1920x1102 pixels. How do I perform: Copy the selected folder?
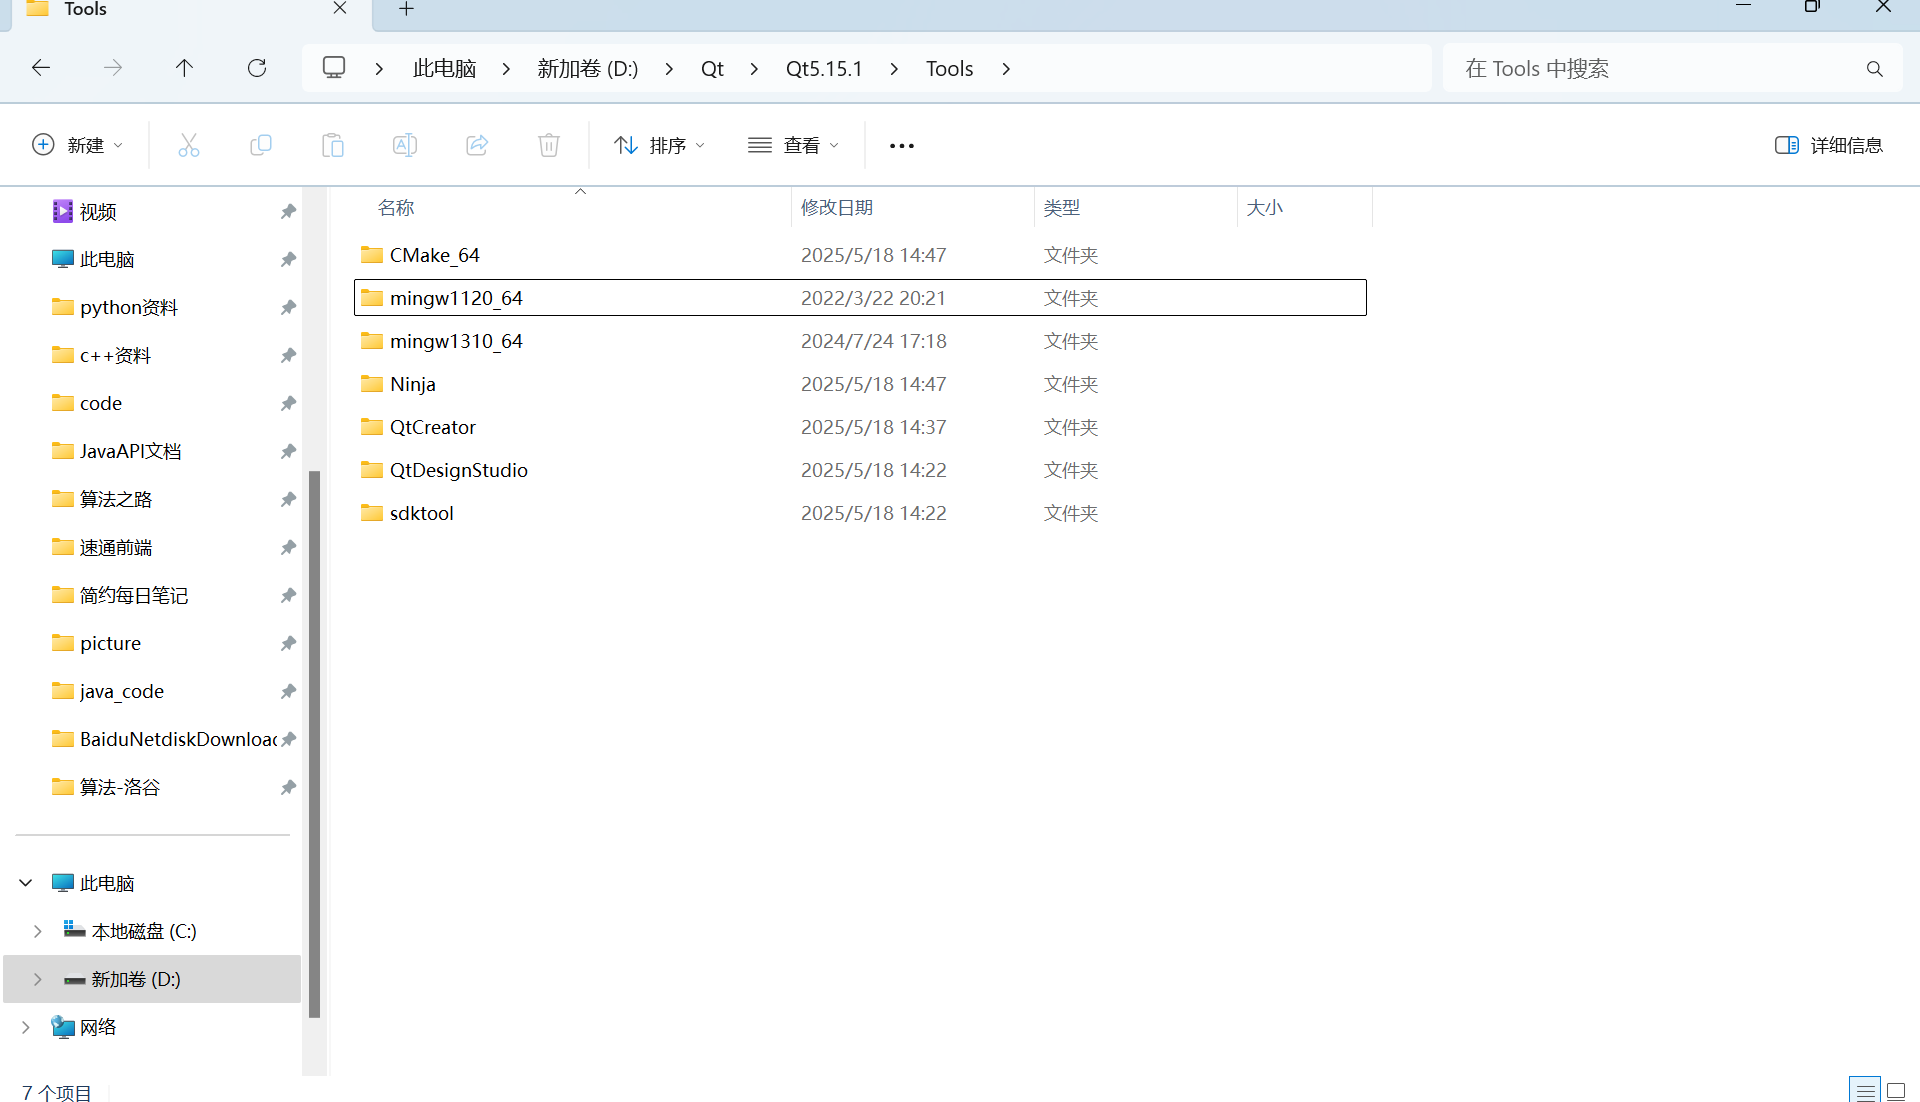pos(261,145)
